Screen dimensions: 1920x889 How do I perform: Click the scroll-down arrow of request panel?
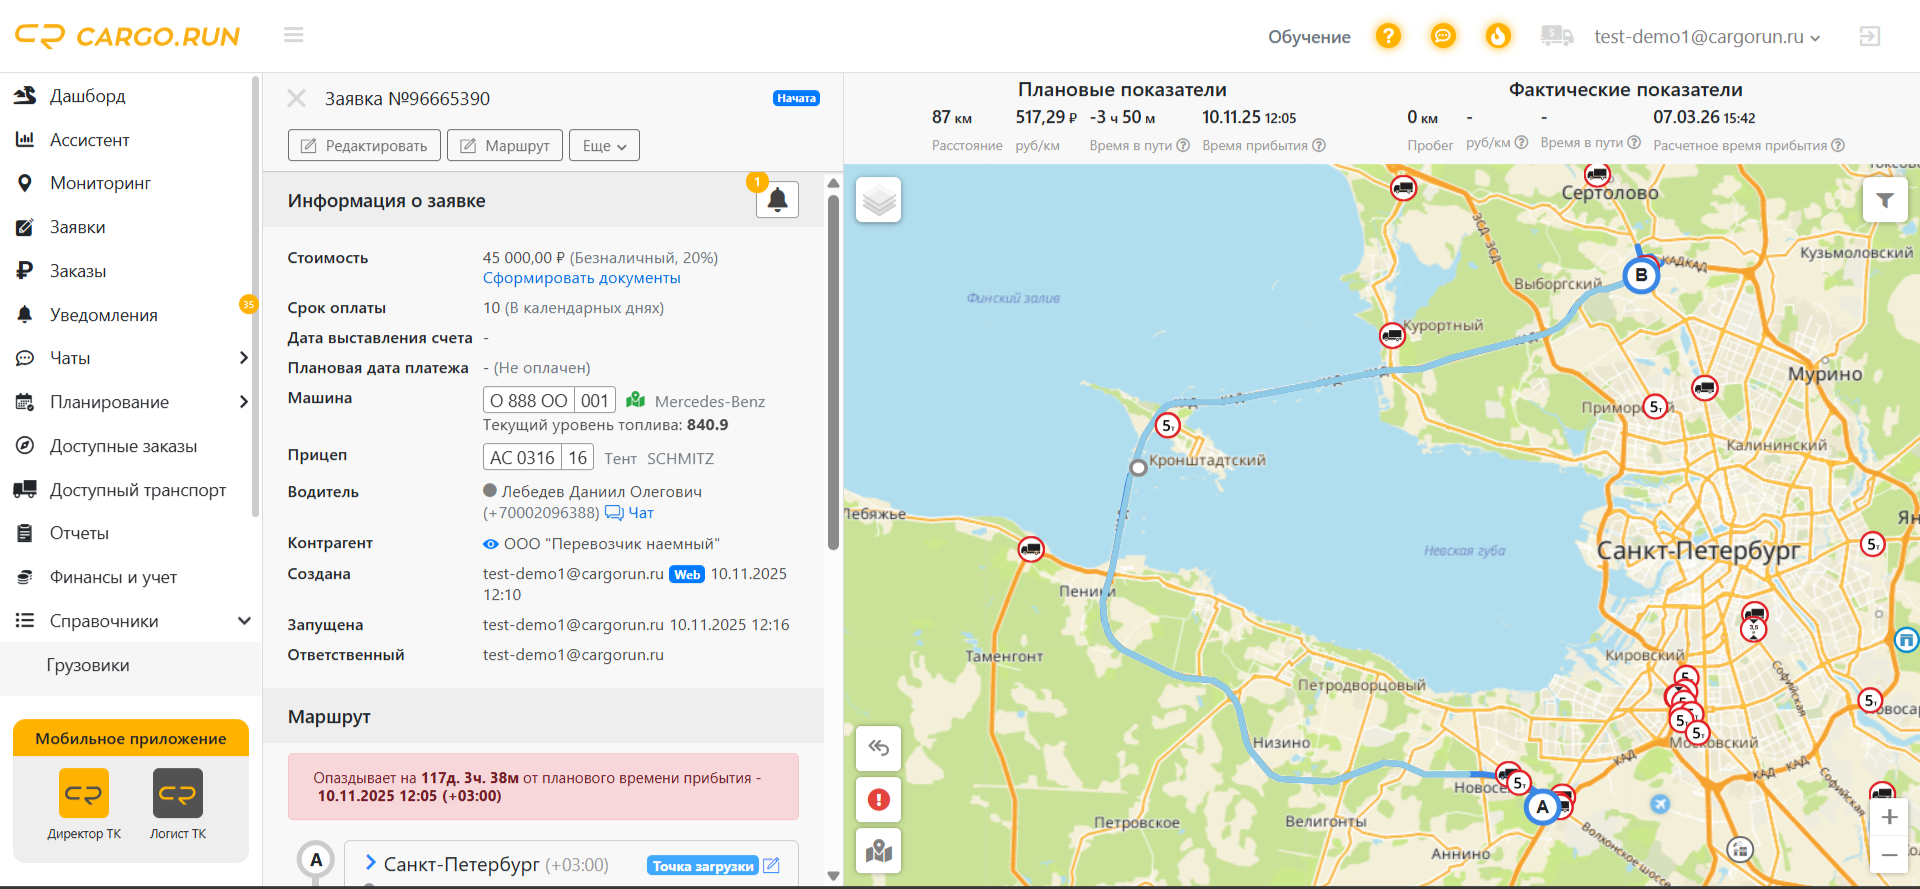(x=833, y=876)
